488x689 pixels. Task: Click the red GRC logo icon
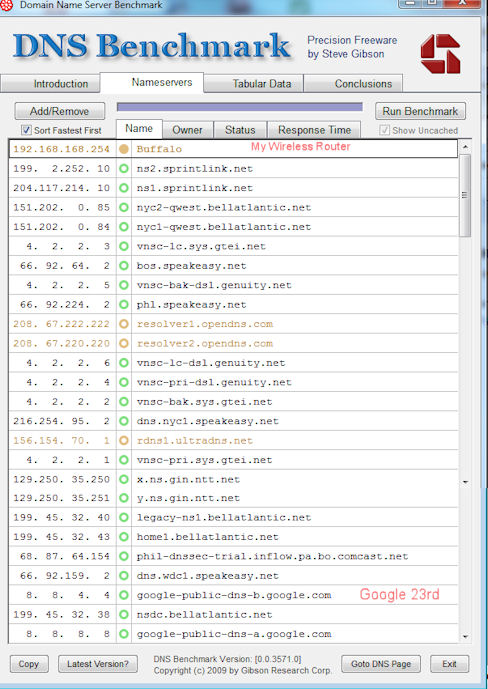pyautogui.click(x=441, y=54)
